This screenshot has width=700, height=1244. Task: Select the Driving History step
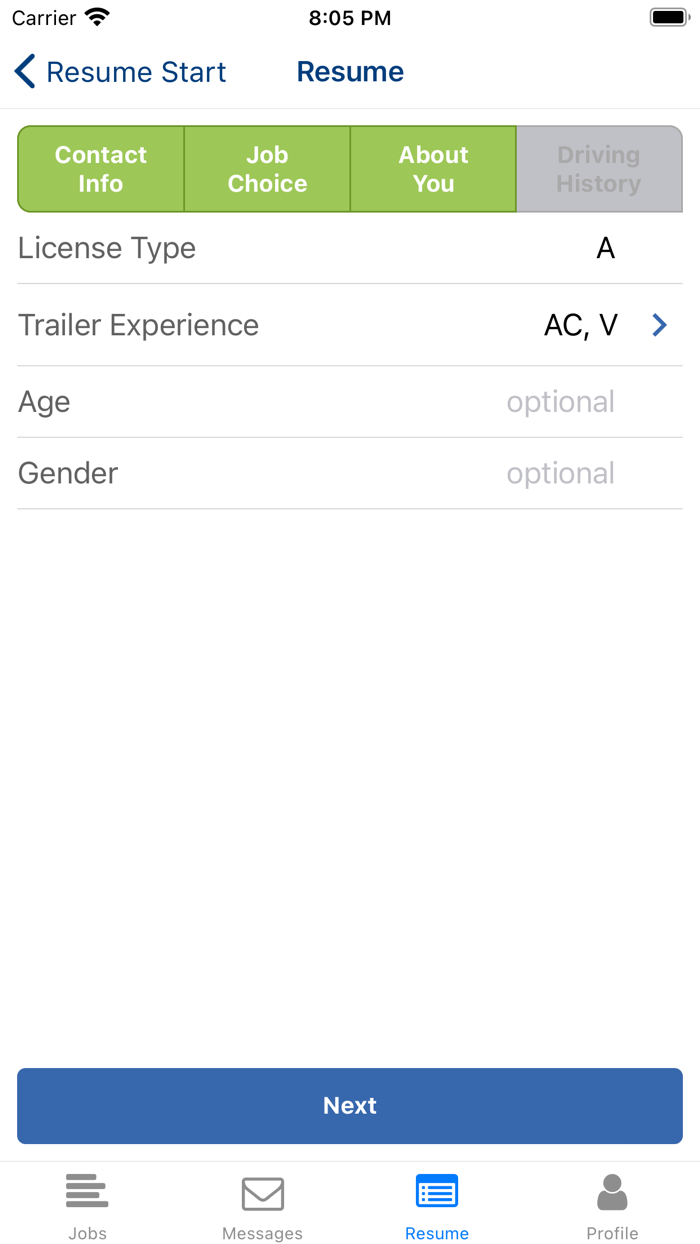coord(599,168)
